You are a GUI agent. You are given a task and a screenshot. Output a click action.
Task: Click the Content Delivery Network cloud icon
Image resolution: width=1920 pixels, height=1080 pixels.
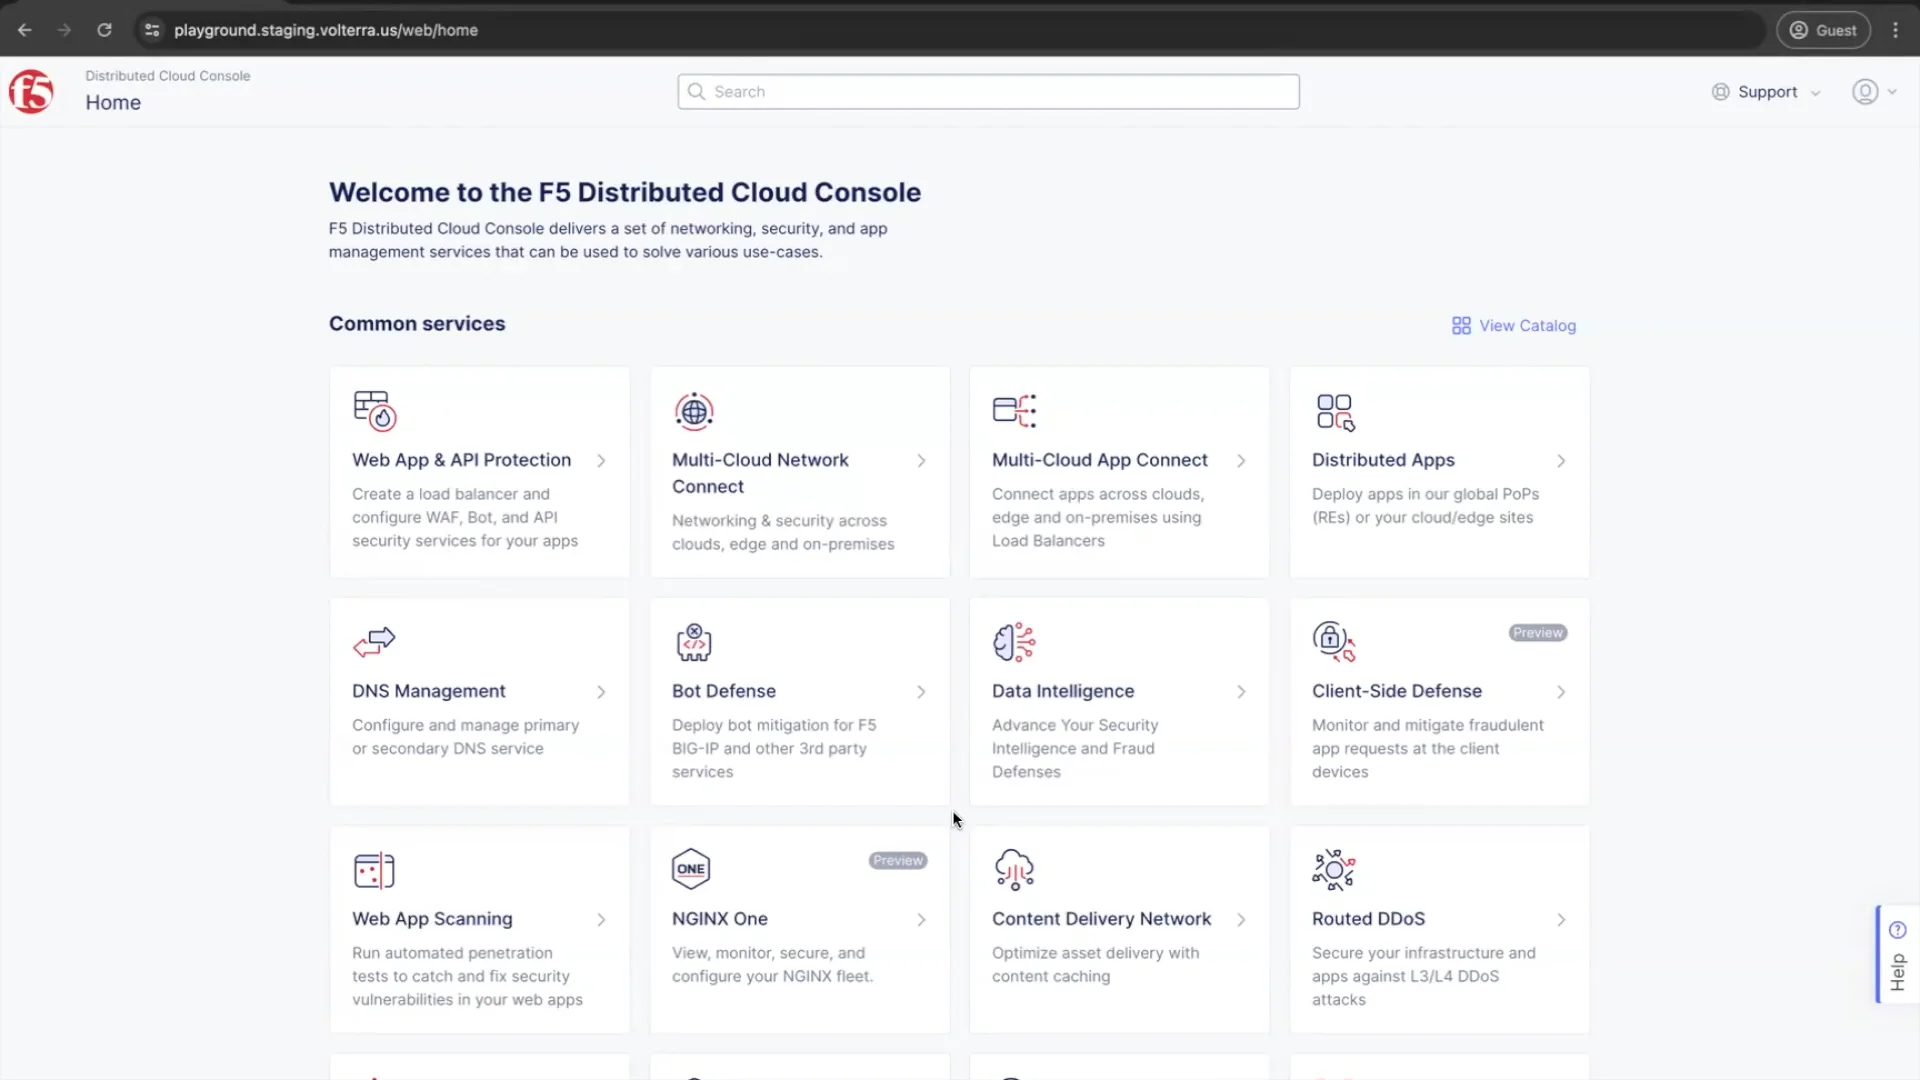[1014, 869]
